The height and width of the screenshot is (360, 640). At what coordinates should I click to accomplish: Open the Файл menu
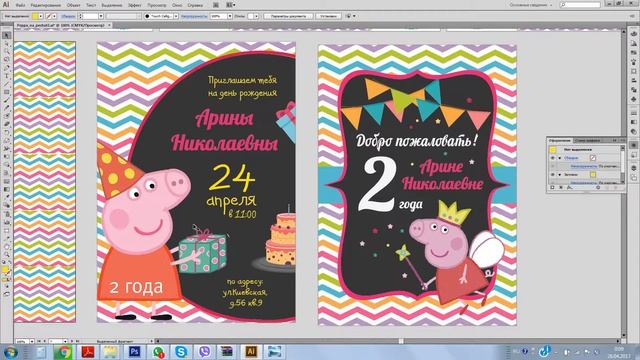[x=20, y=5]
